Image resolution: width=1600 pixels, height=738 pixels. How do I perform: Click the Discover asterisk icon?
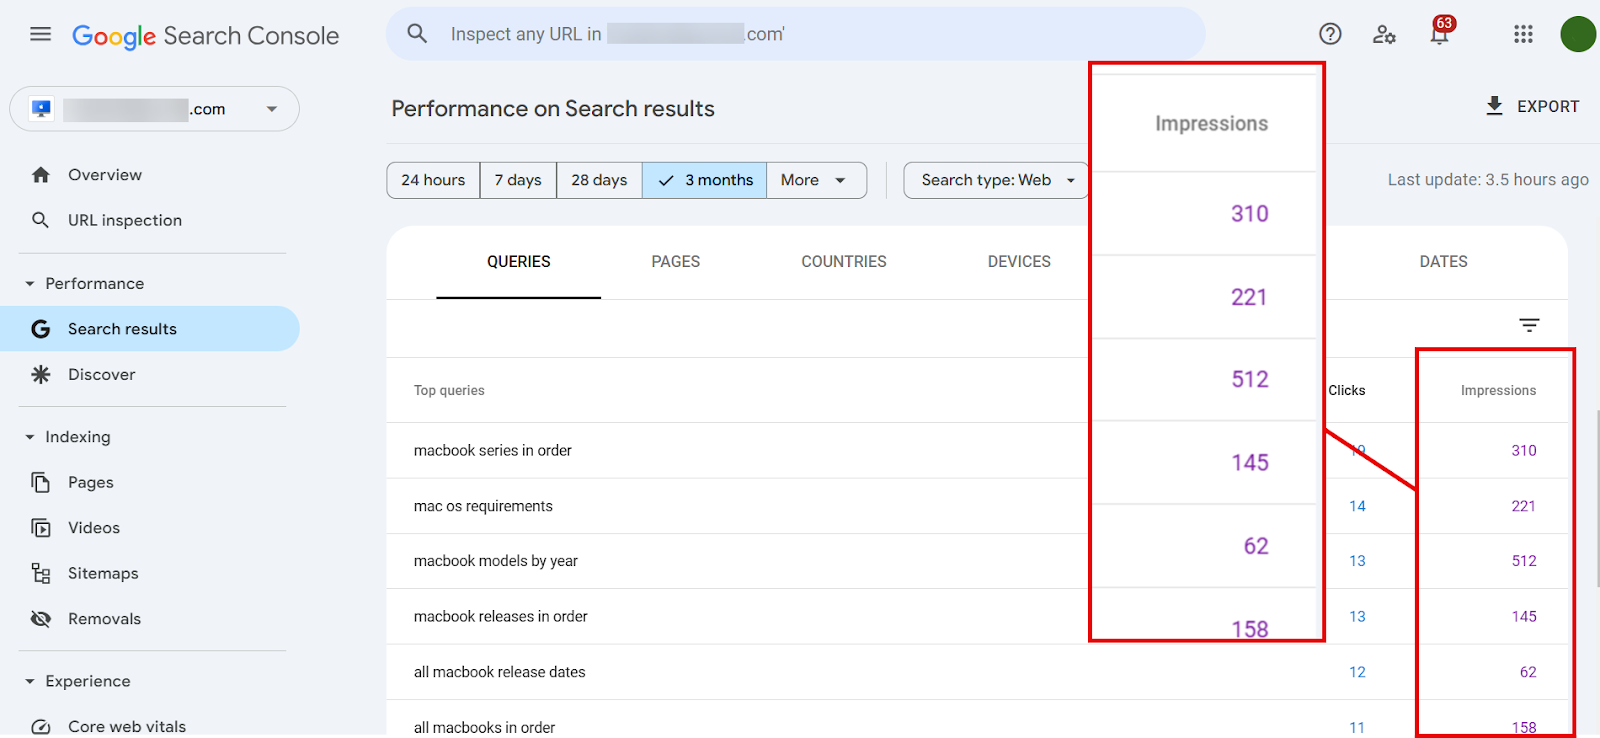(41, 375)
